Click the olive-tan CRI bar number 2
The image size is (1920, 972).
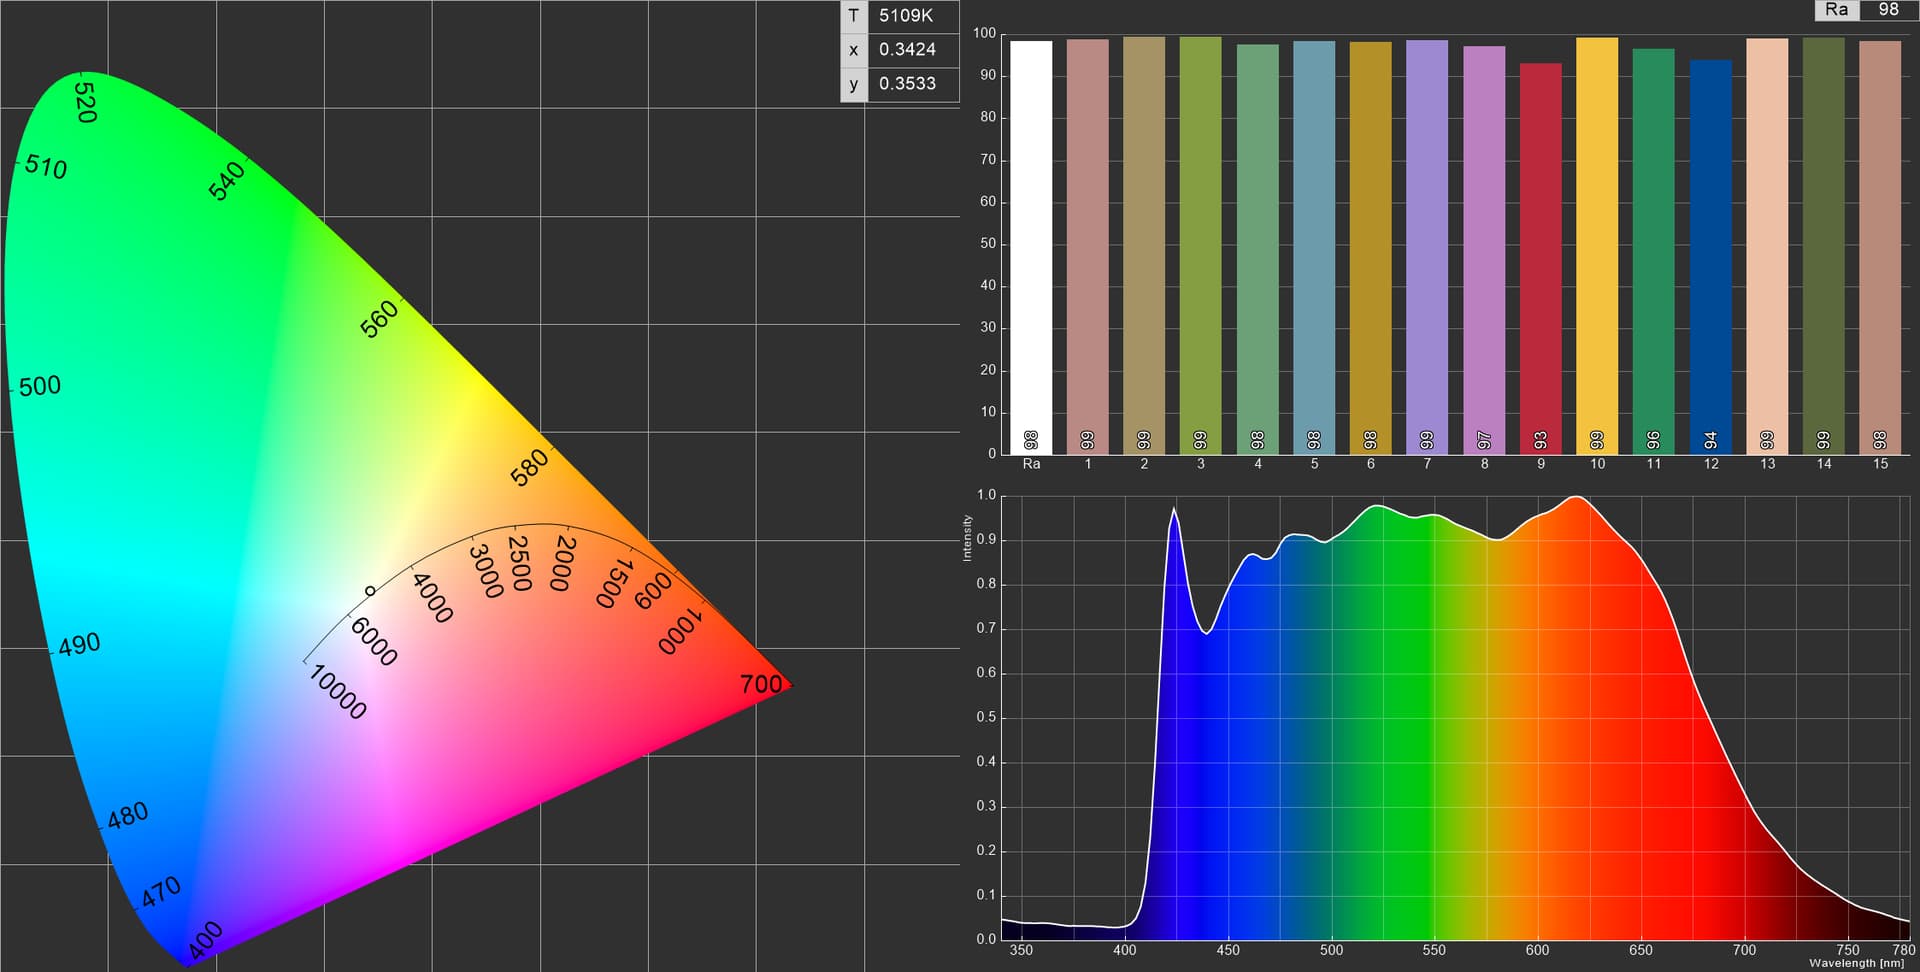(1144, 245)
